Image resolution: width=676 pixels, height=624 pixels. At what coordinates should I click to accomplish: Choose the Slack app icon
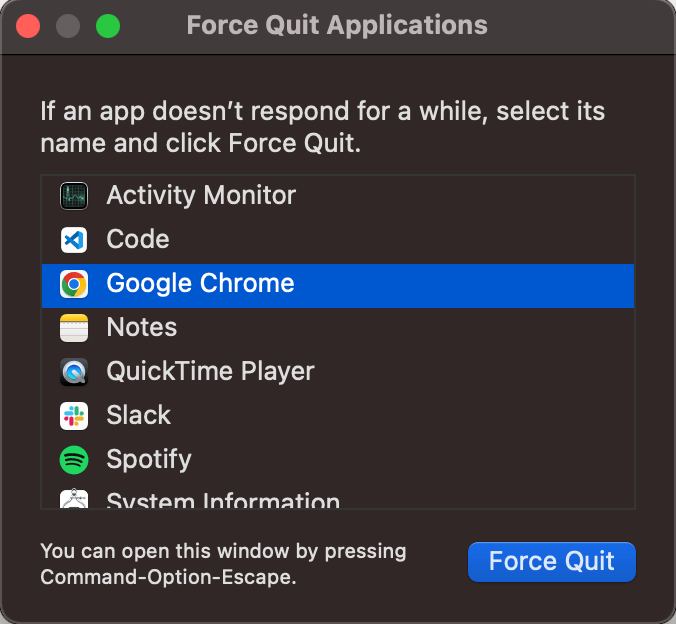tap(74, 416)
